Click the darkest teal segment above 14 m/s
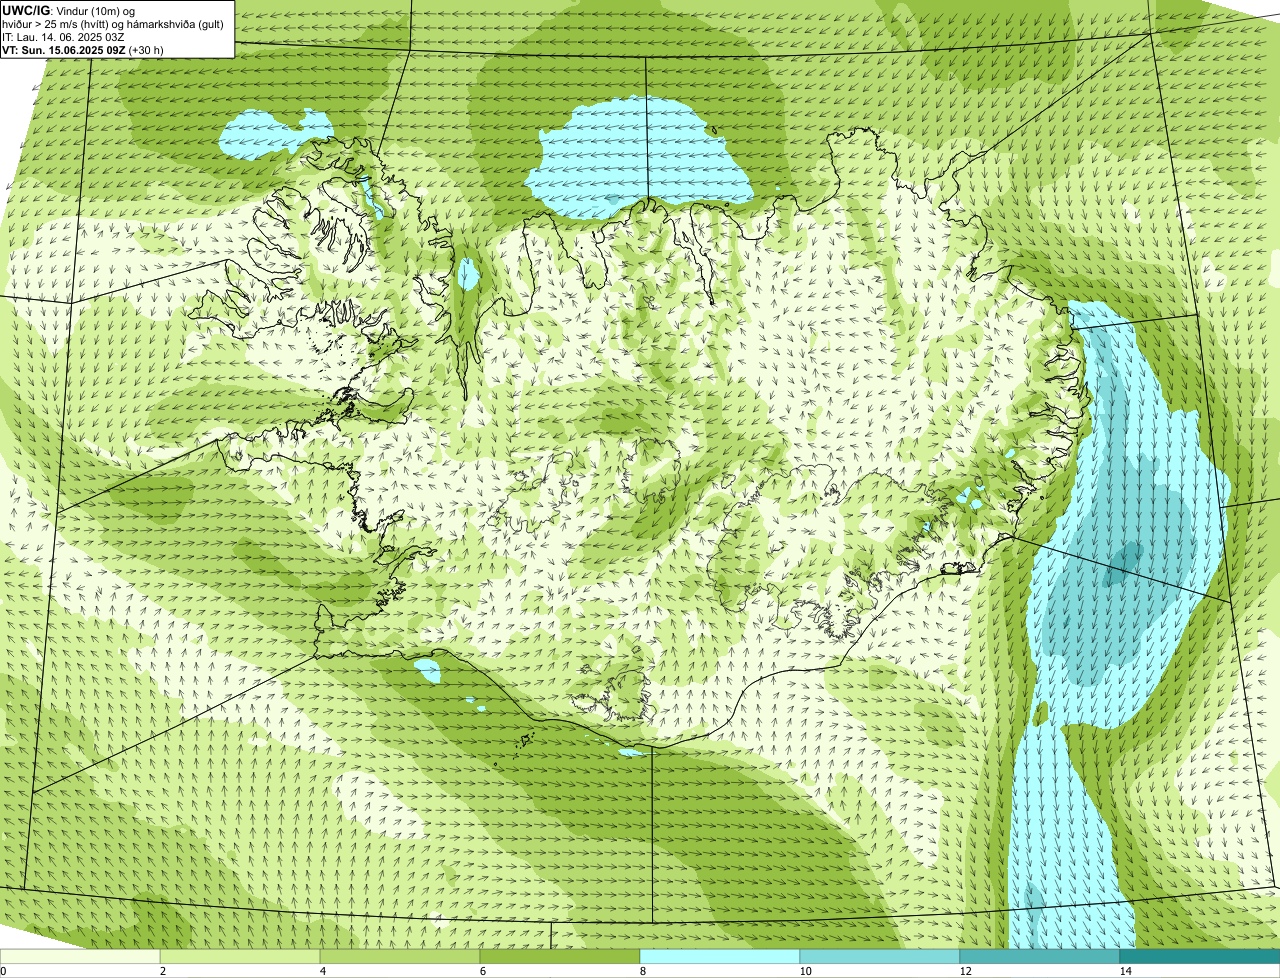Screen dimensions: 1280x978 pyautogui.click(x=1200, y=956)
